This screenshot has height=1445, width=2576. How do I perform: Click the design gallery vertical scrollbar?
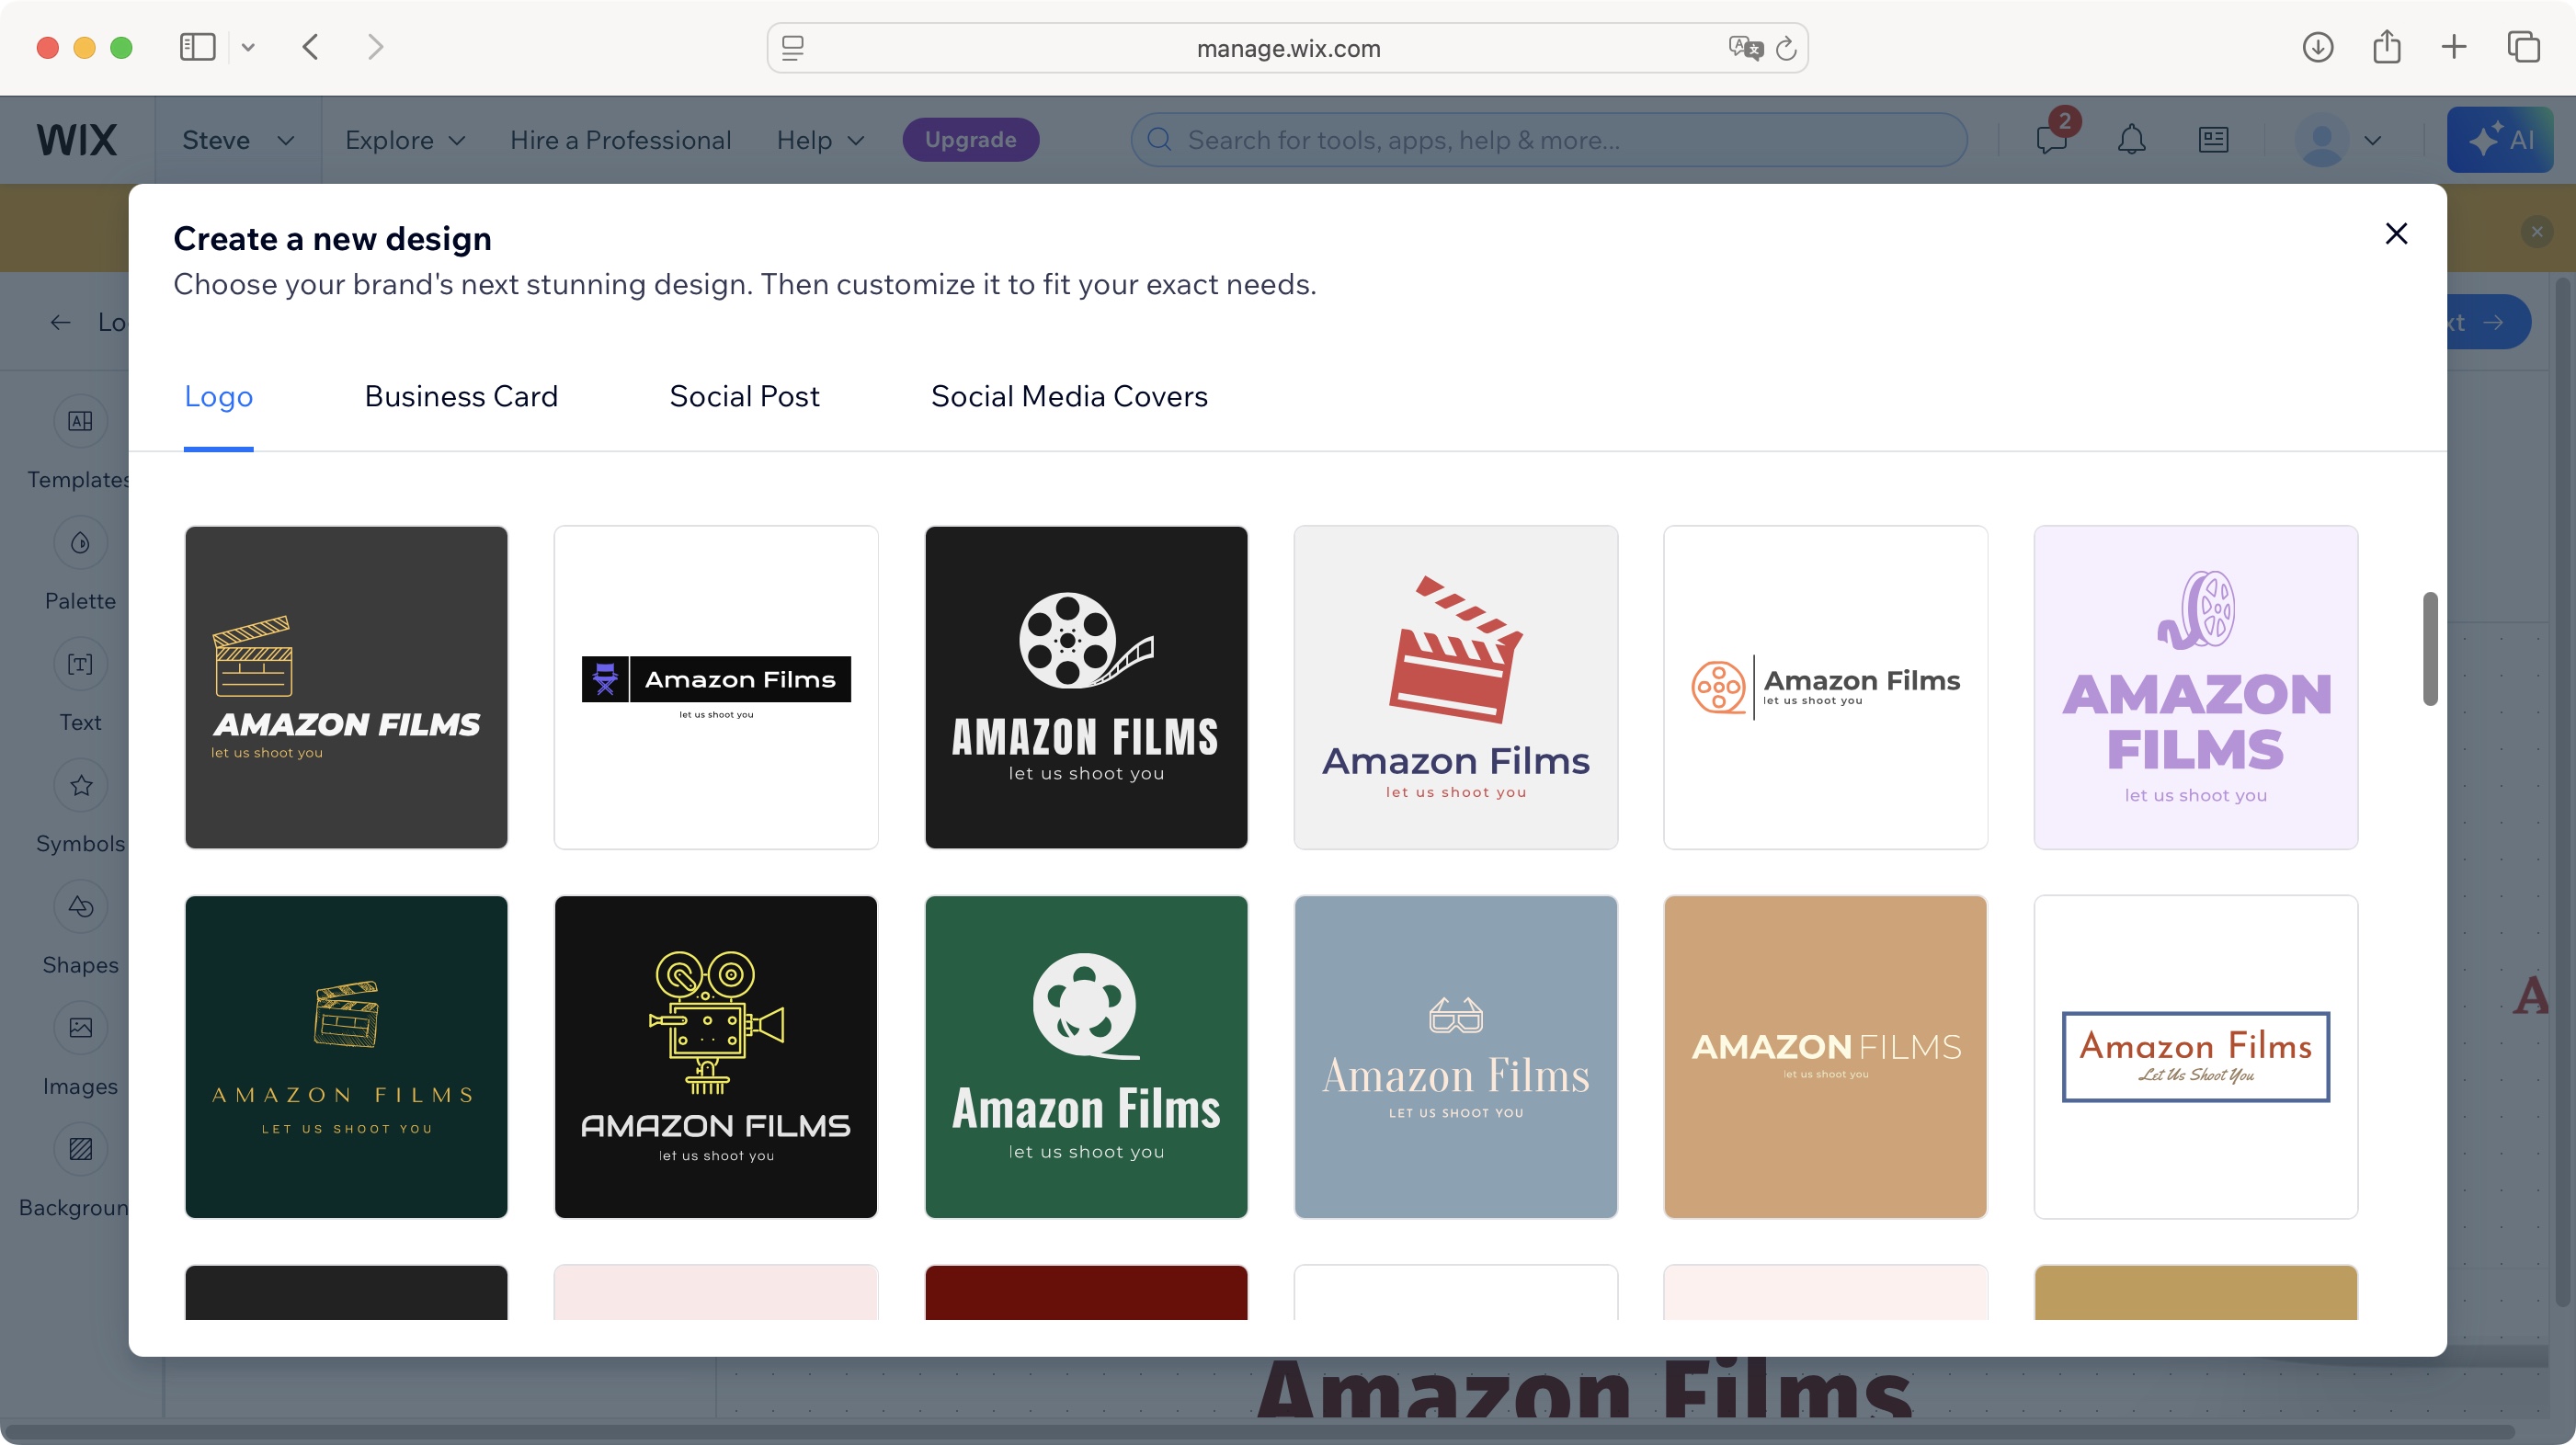[x=2430, y=648]
